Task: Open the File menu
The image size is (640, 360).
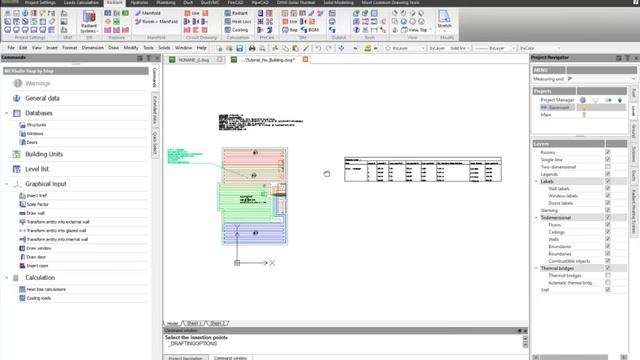Action: (11, 48)
